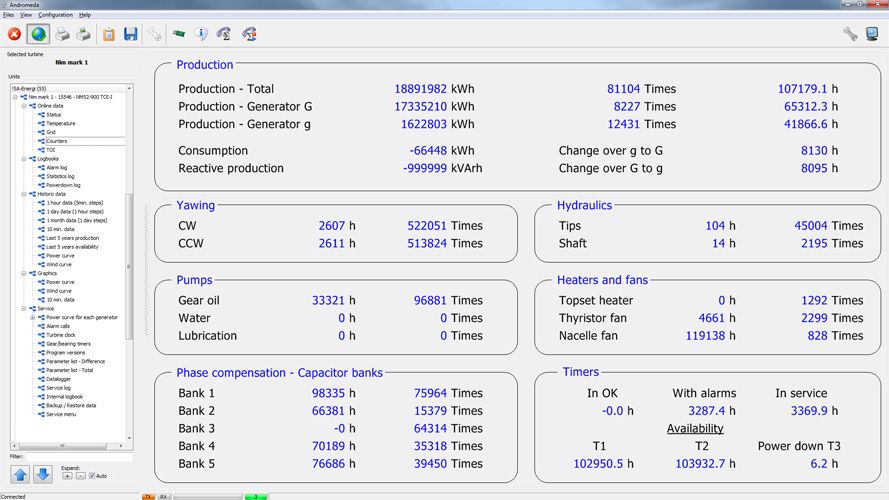Screen dimensions: 889x500
Task: Open Gear/bearing timers item
Action: pos(68,344)
